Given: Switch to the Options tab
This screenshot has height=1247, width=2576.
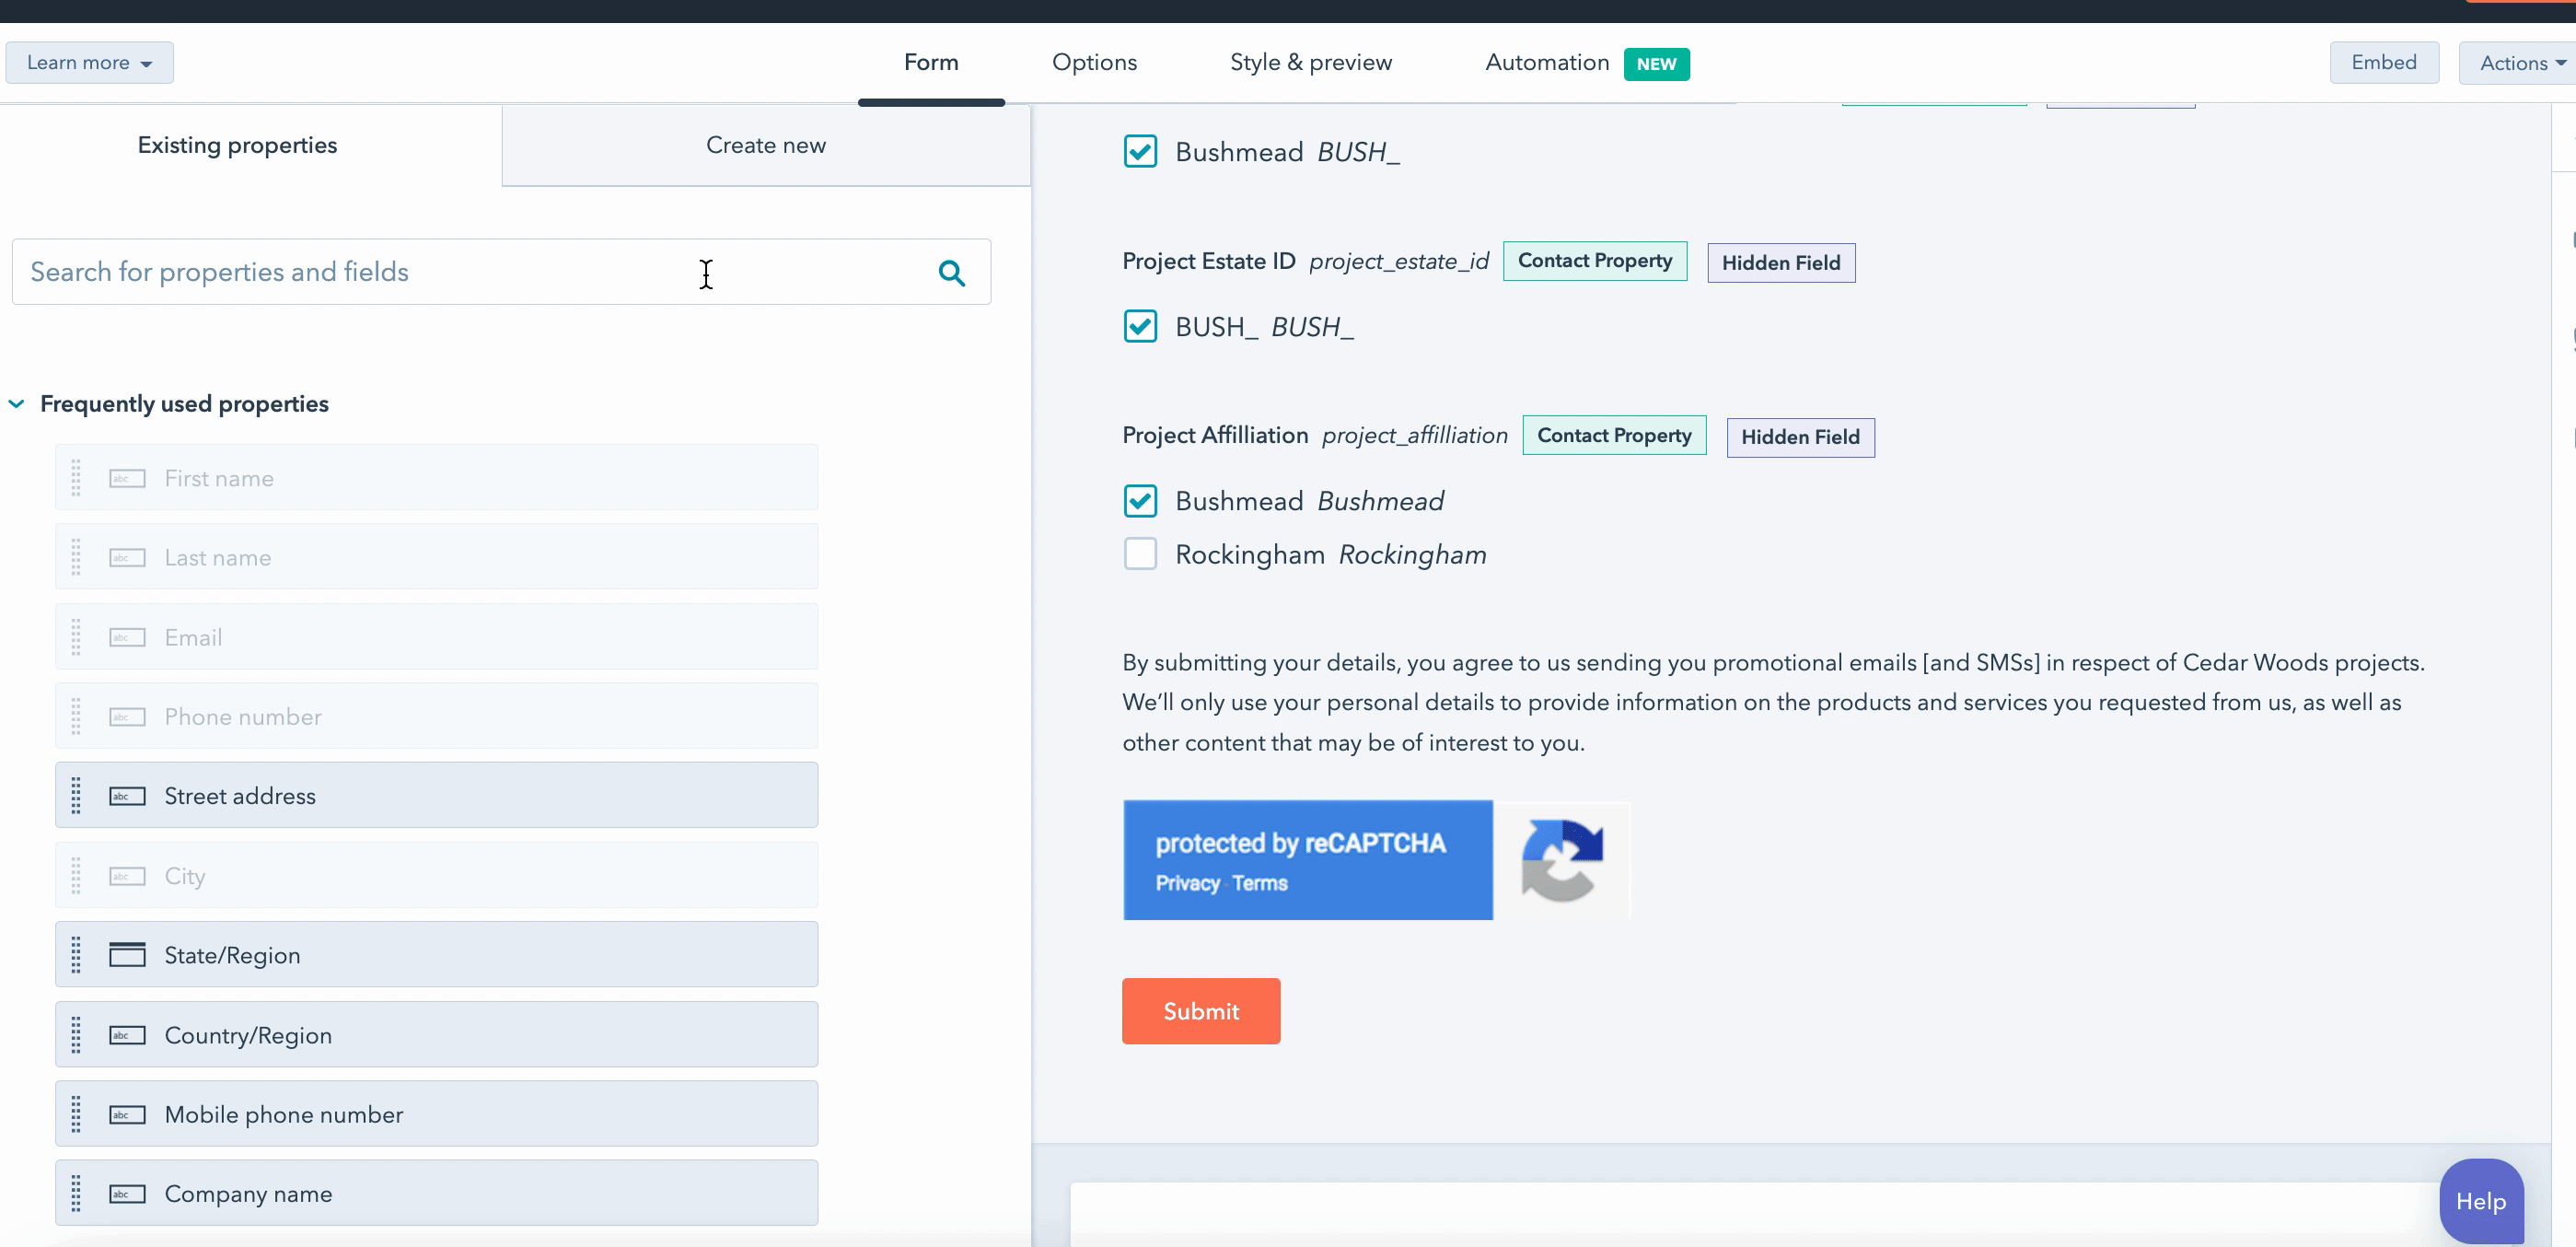Looking at the screenshot, I should [1094, 62].
